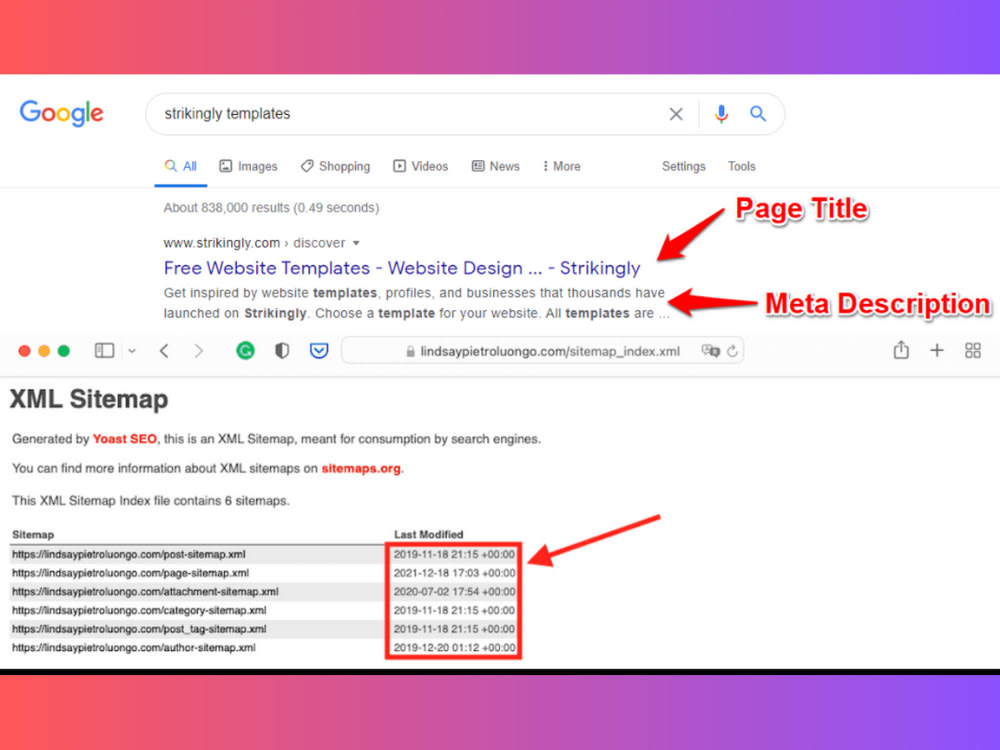Click the Sitemap column header
Viewport: 1000px width, 750px height.
point(33,534)
